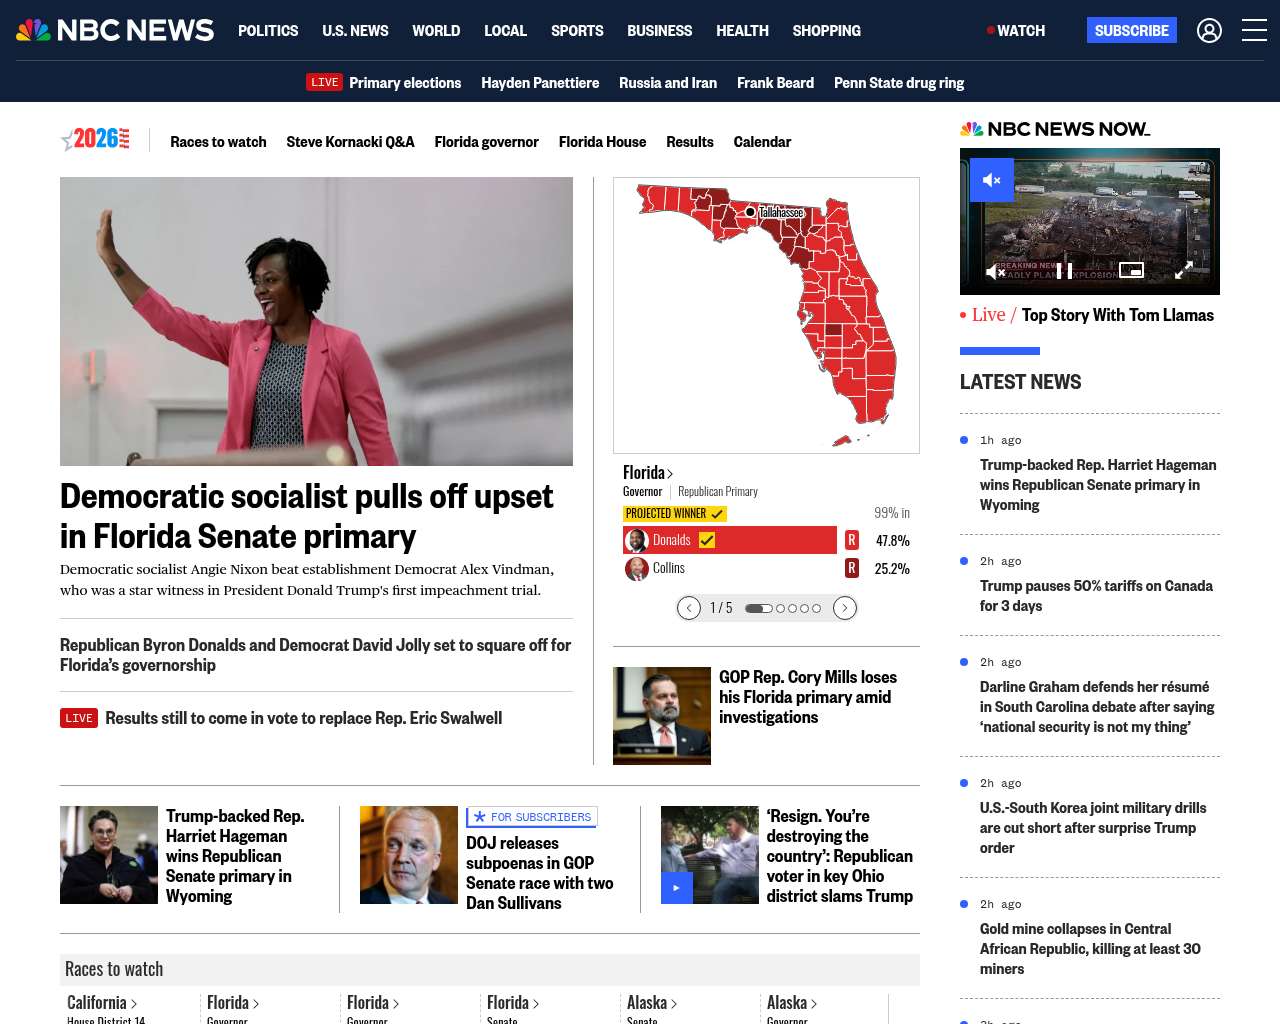Click the Collins candidate photo
Screen dimensions: 1280x1024
pyautogui.click(x=637, y=569)
